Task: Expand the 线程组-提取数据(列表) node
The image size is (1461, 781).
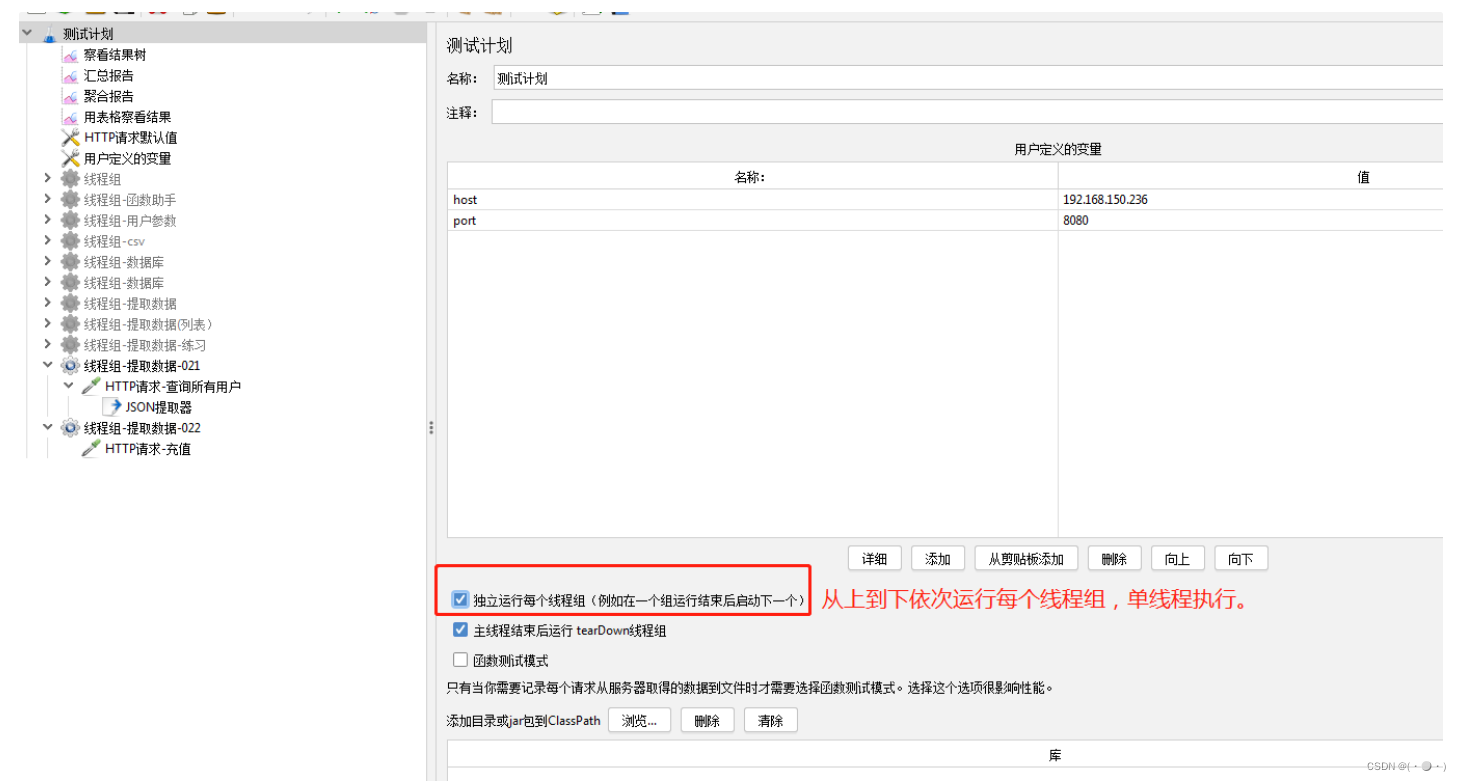Action: [47, 323]
